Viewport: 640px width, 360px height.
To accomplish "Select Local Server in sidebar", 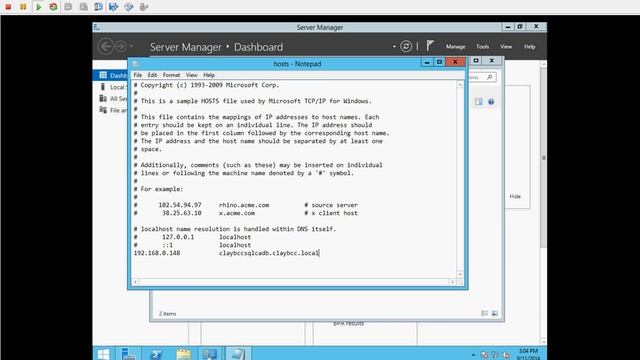I will tap(110, 87).
